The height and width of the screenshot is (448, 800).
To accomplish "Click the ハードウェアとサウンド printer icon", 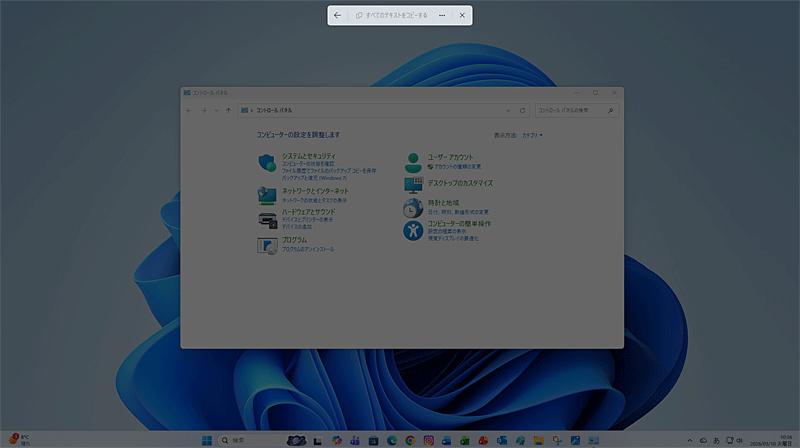I will 267,220.
